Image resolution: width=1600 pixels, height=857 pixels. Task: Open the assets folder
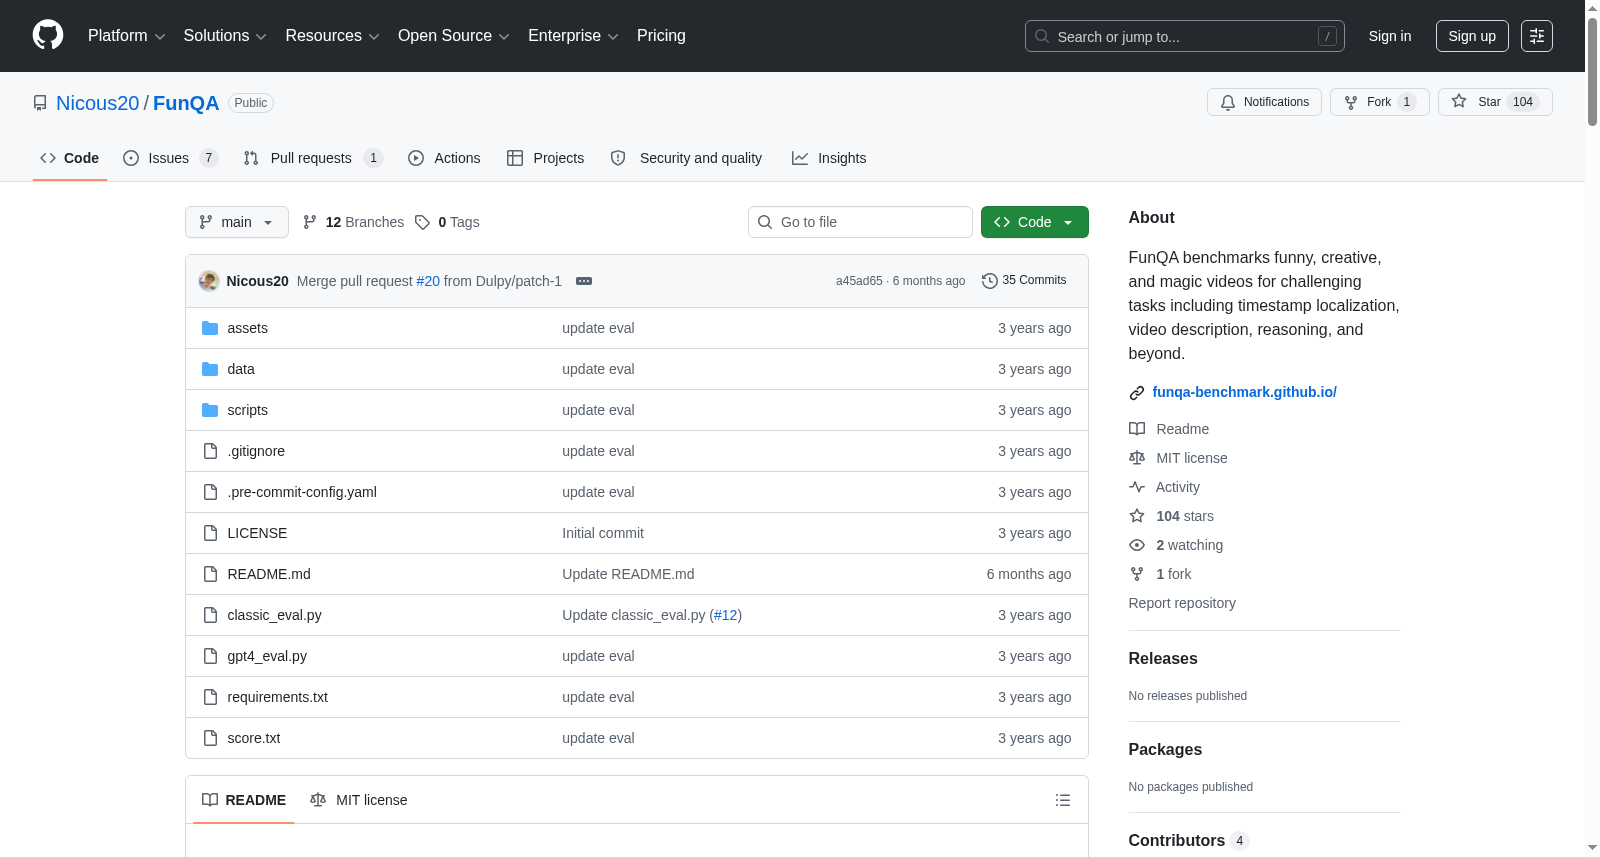tap(247, 328)
